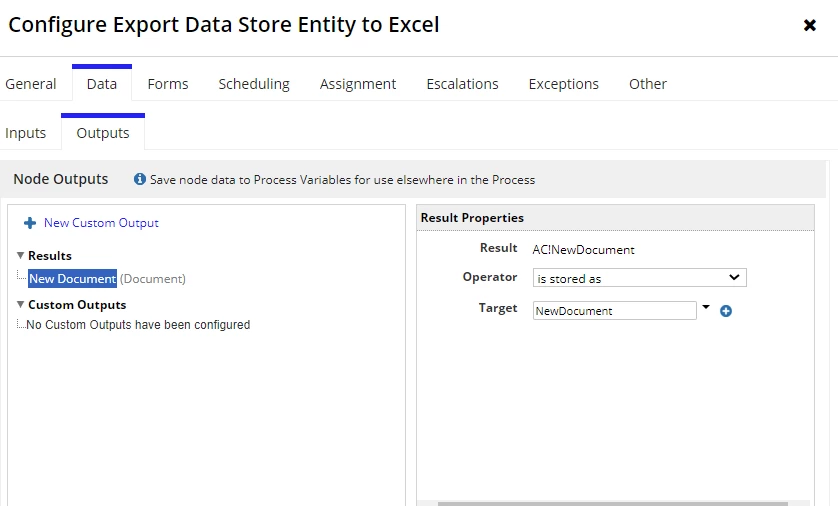Collapse the Results tree section

pyautogui.click(x=20, y=255)
